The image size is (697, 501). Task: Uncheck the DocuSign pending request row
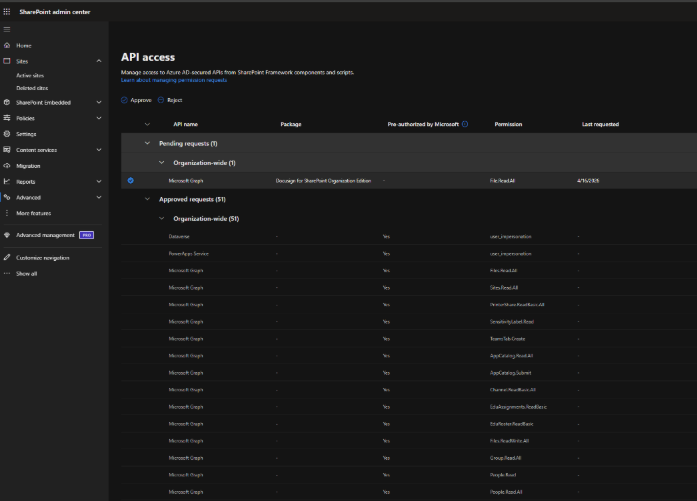click(x=131, y=180)
